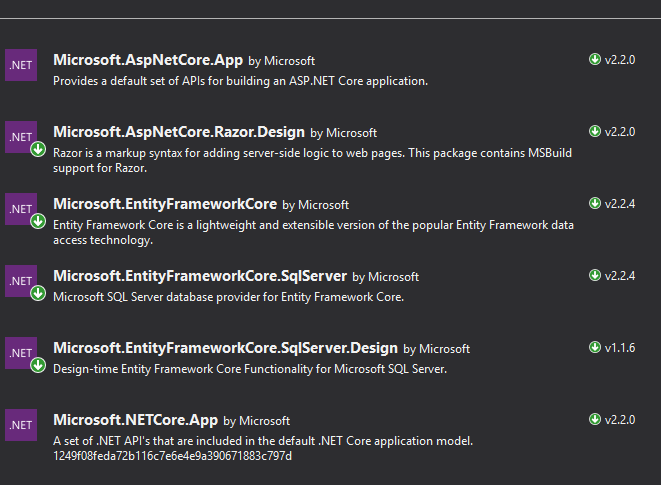Select the Microsoft.EntityFrameworkCore.SqlServer package title
Screen dimensions: 661x485
(200, 276)
